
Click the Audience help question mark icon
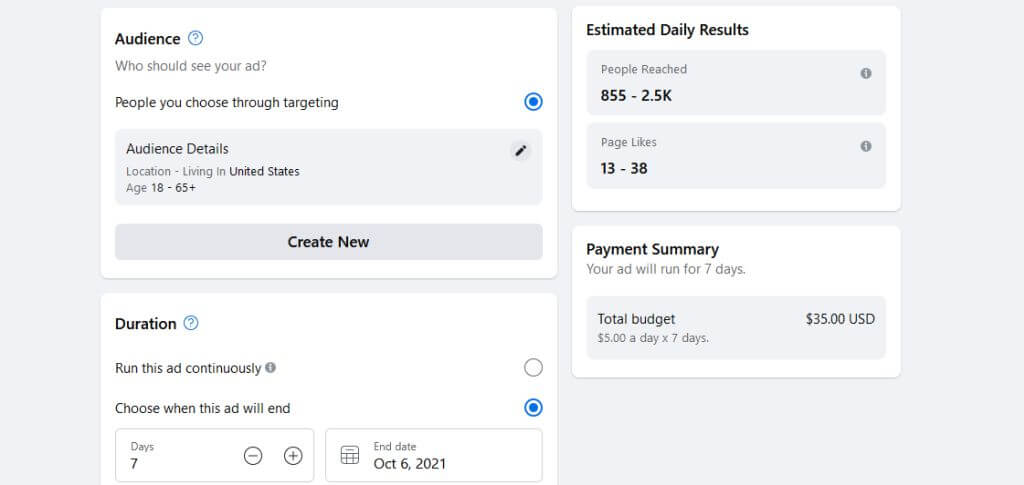point(195,39)
